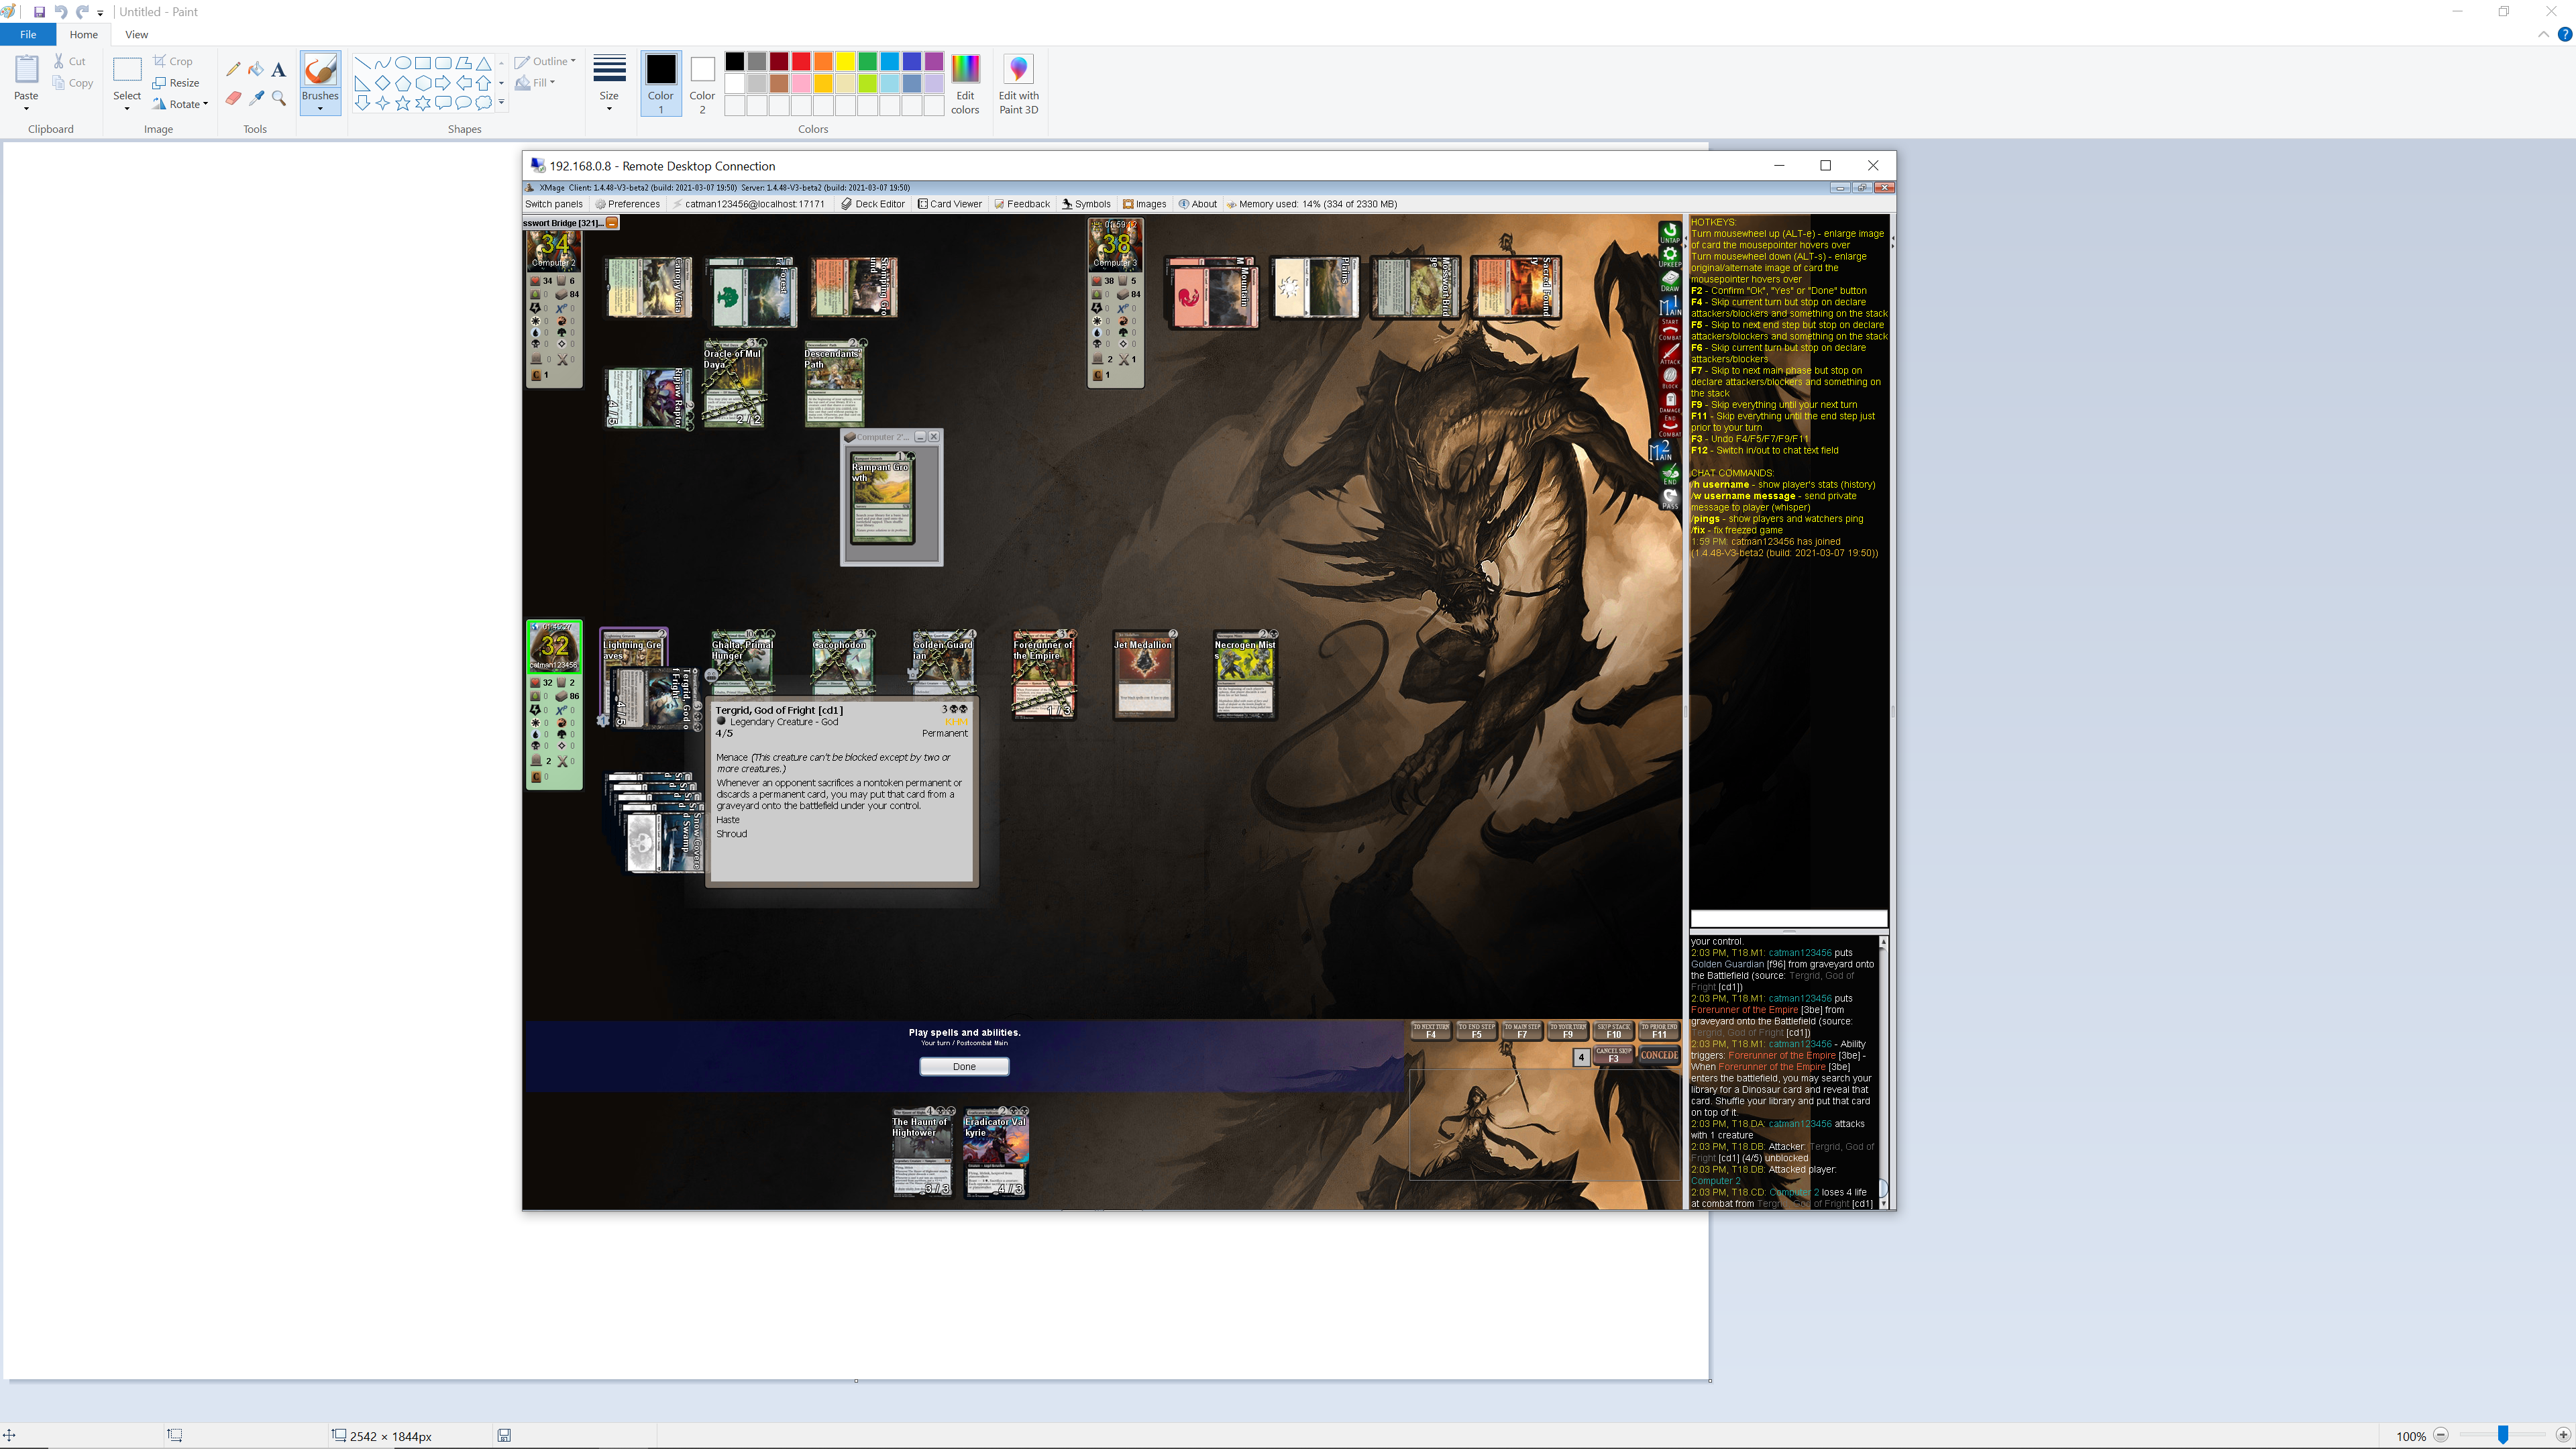This screenshot has height=1449, width=2576.
Task: Select the Eraser tool
Action: pyautogui.click(x=233, y=97)
